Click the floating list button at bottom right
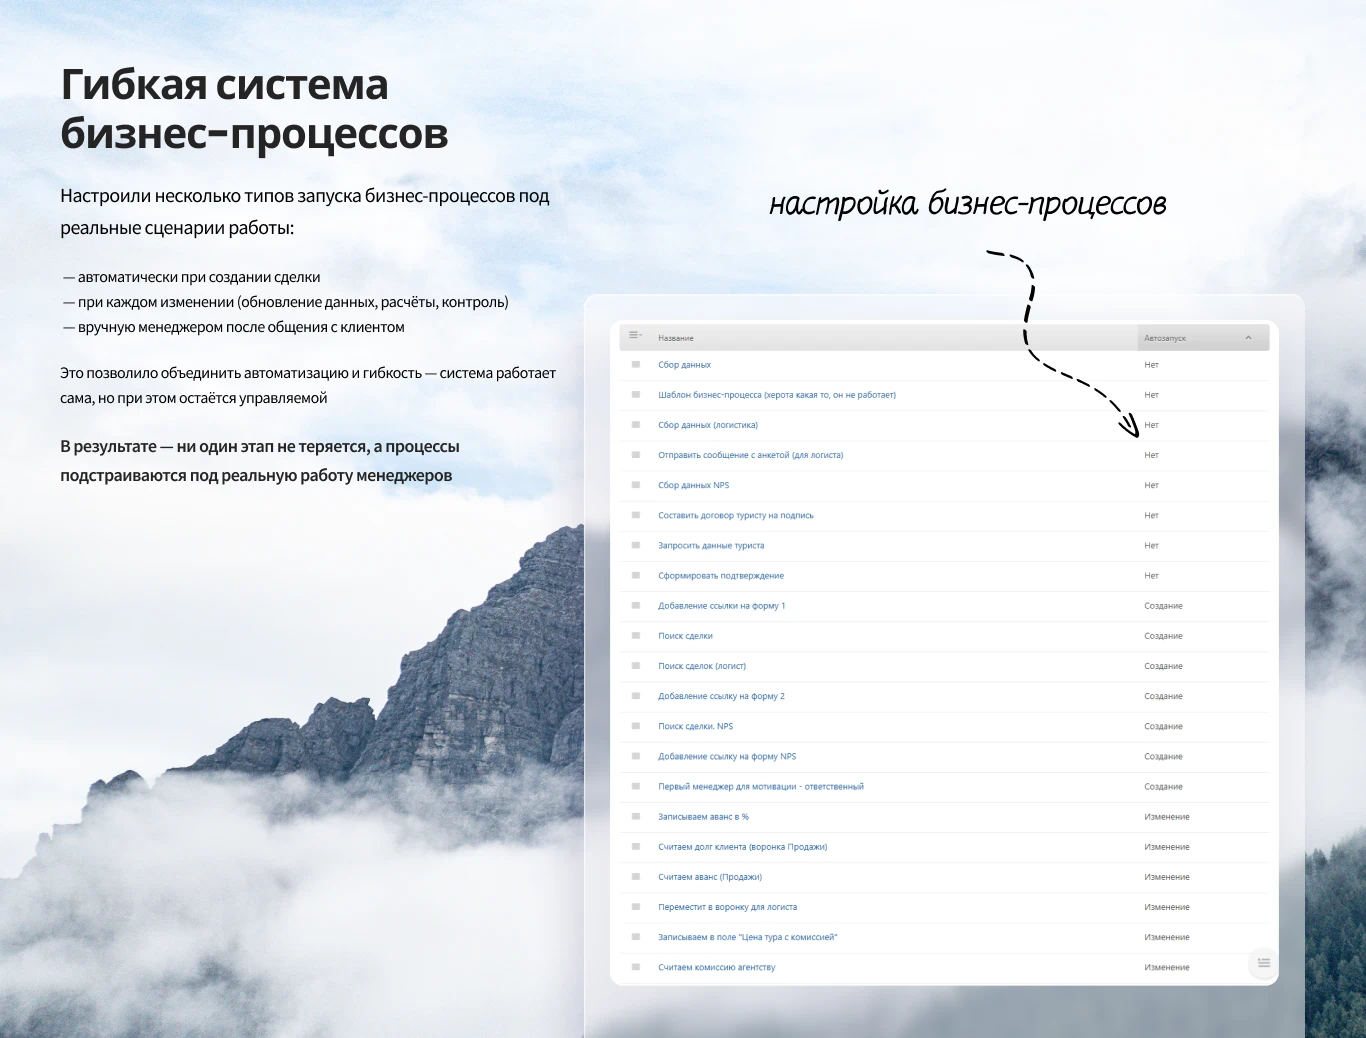Viewport: 1366px width, 1038px height. (x=1263, y=963)
